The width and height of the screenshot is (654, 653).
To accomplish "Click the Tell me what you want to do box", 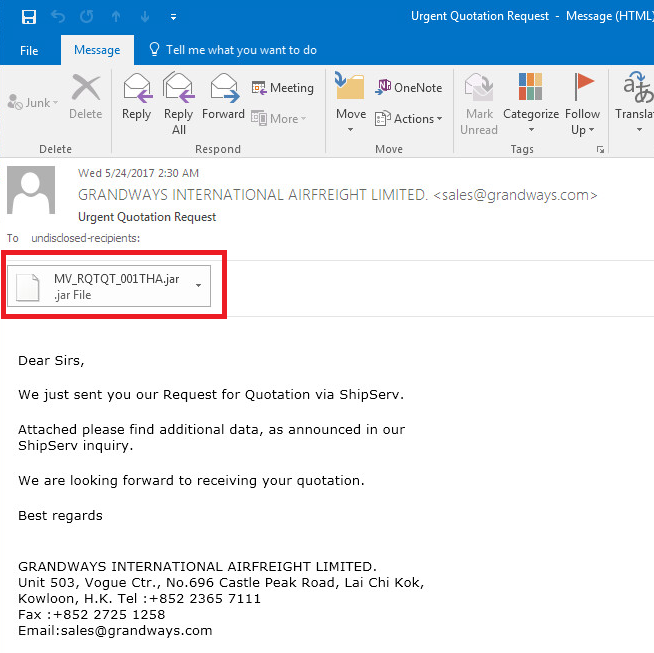I will click(x=233, y=50).
